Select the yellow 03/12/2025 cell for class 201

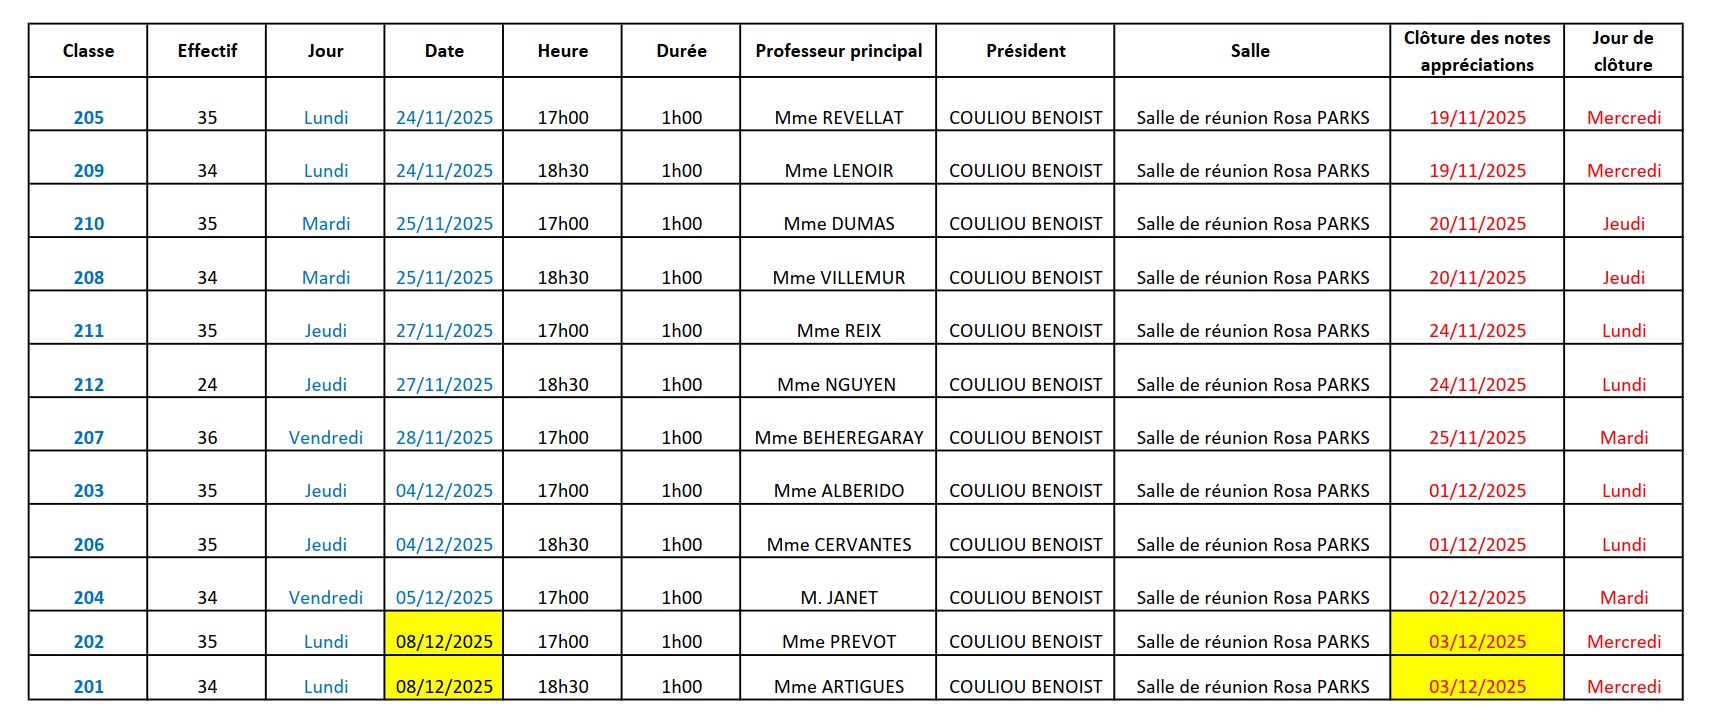click(1476, 686)
